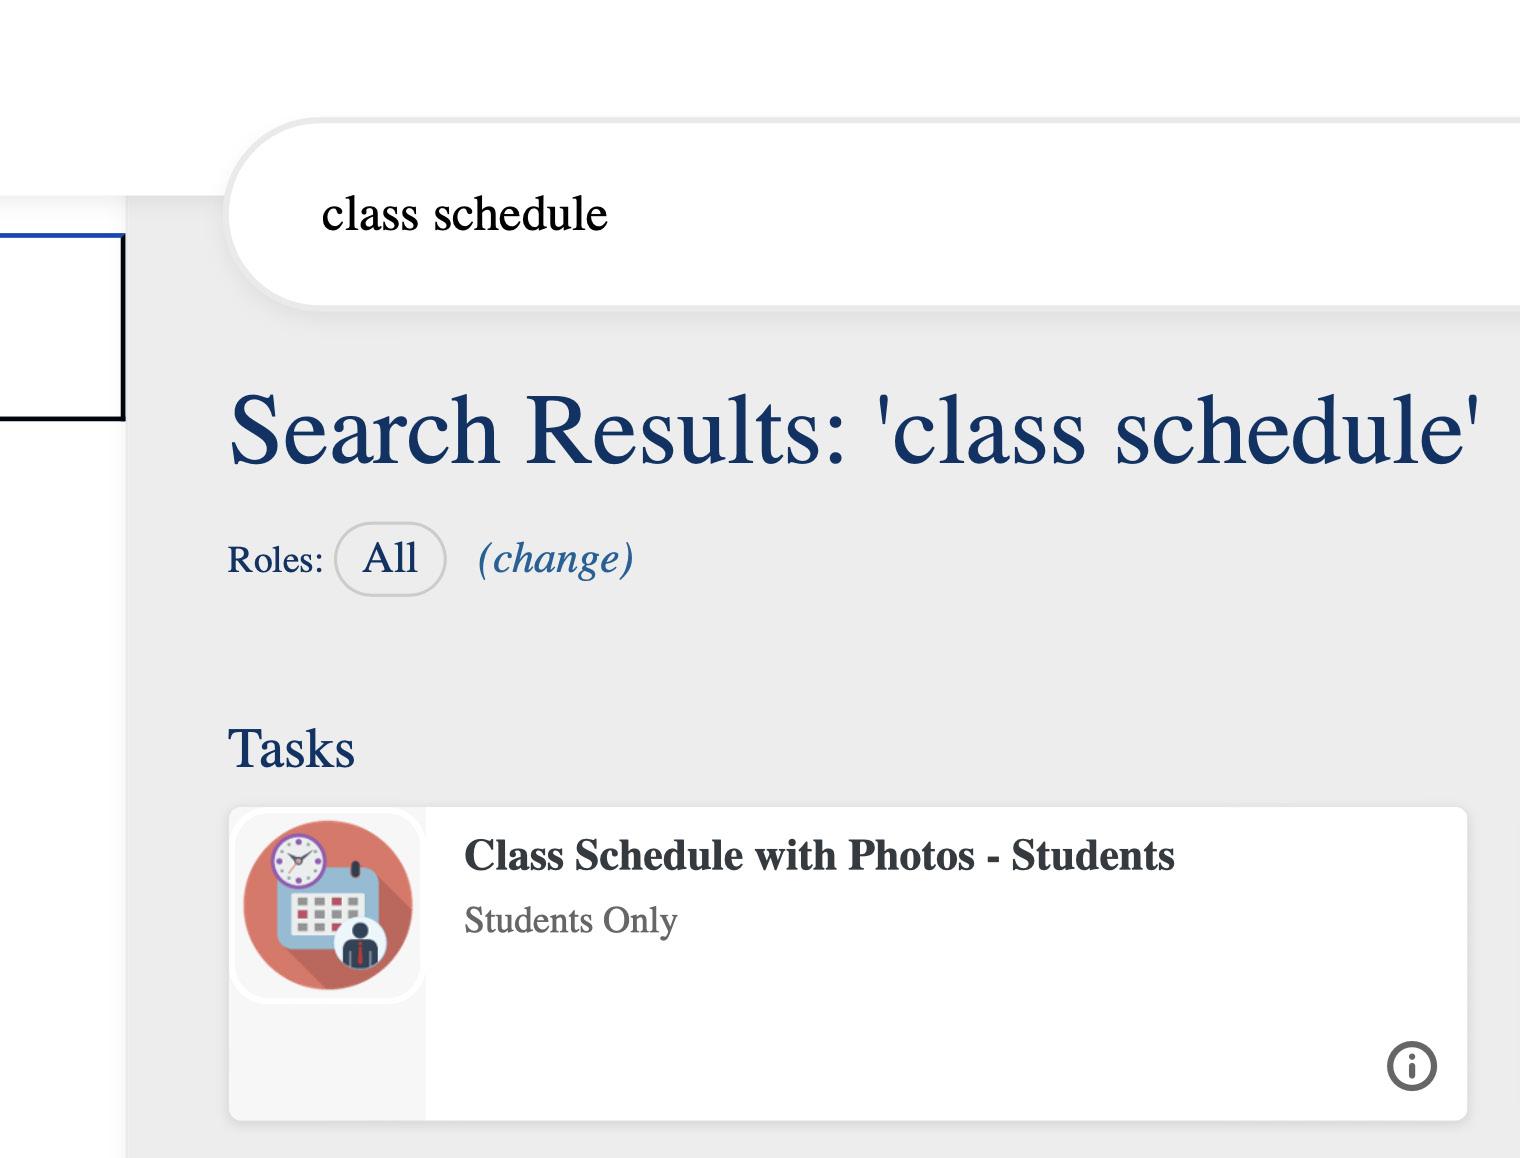Click the white header strip above the sidebar
The height and width of the screenshot is (1158, 1520).
coord(100,100)
